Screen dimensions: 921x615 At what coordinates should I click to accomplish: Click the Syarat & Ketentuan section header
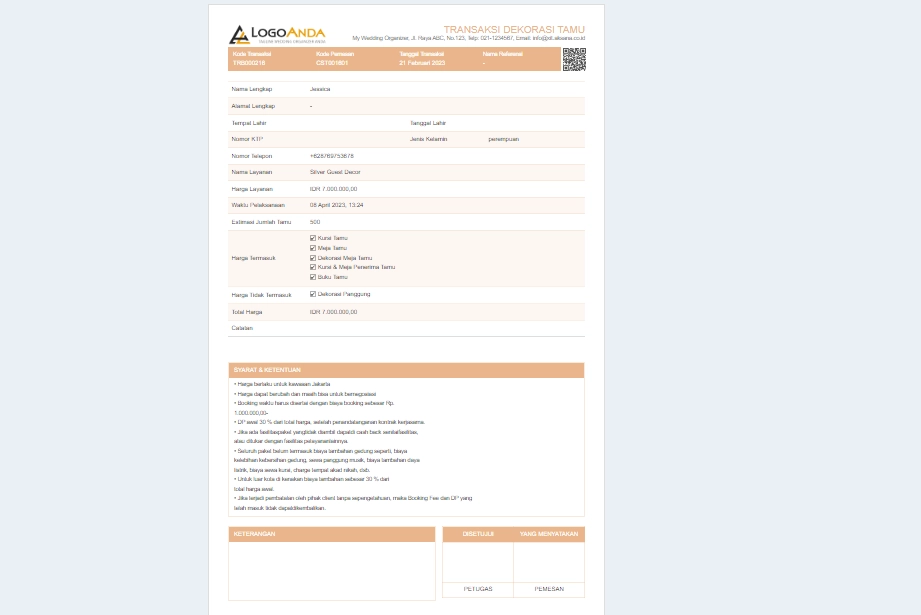(x=267, y=370)
